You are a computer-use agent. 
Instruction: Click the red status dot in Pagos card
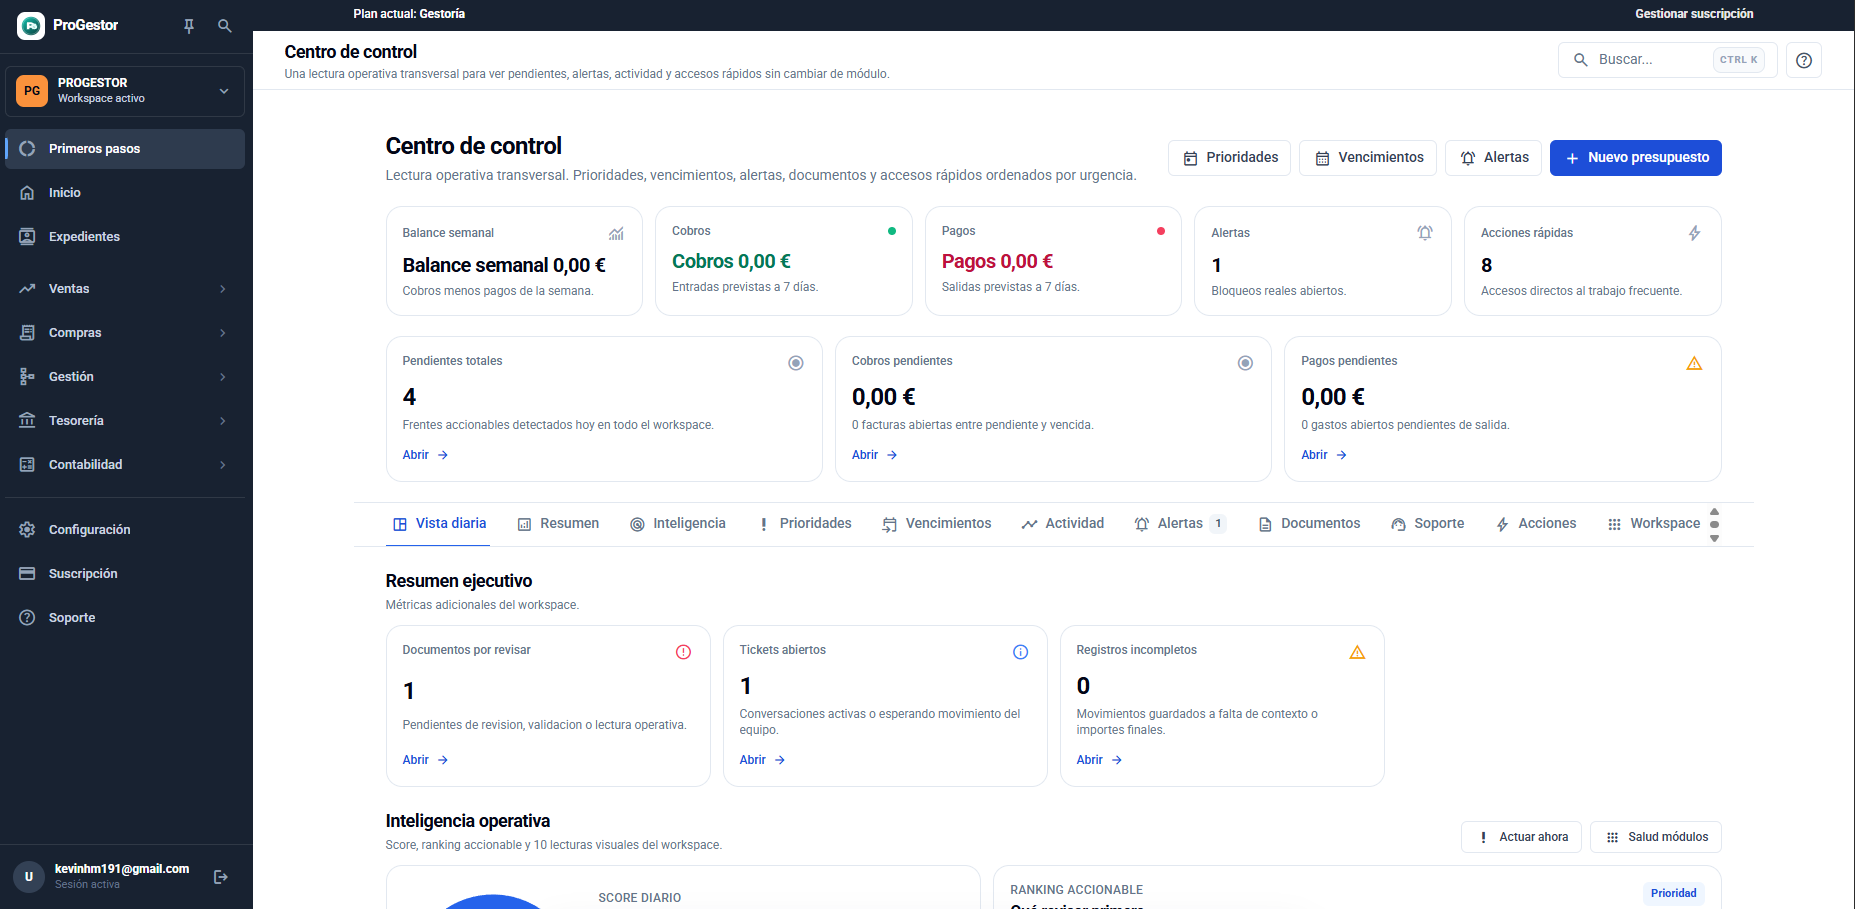(x=1161, y=231)
